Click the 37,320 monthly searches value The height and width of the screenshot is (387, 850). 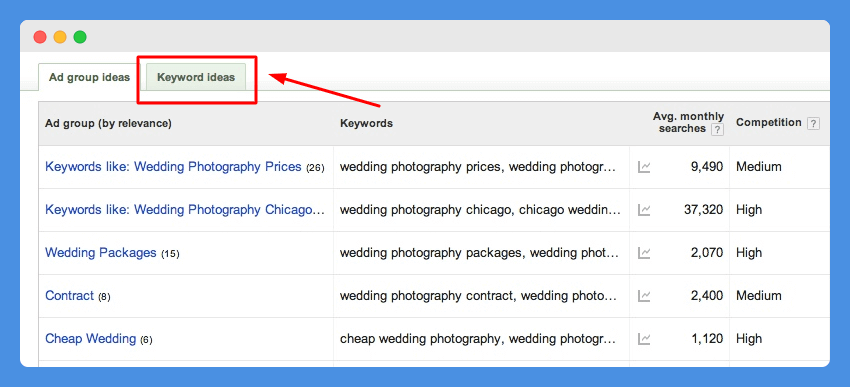pos(703,210)
